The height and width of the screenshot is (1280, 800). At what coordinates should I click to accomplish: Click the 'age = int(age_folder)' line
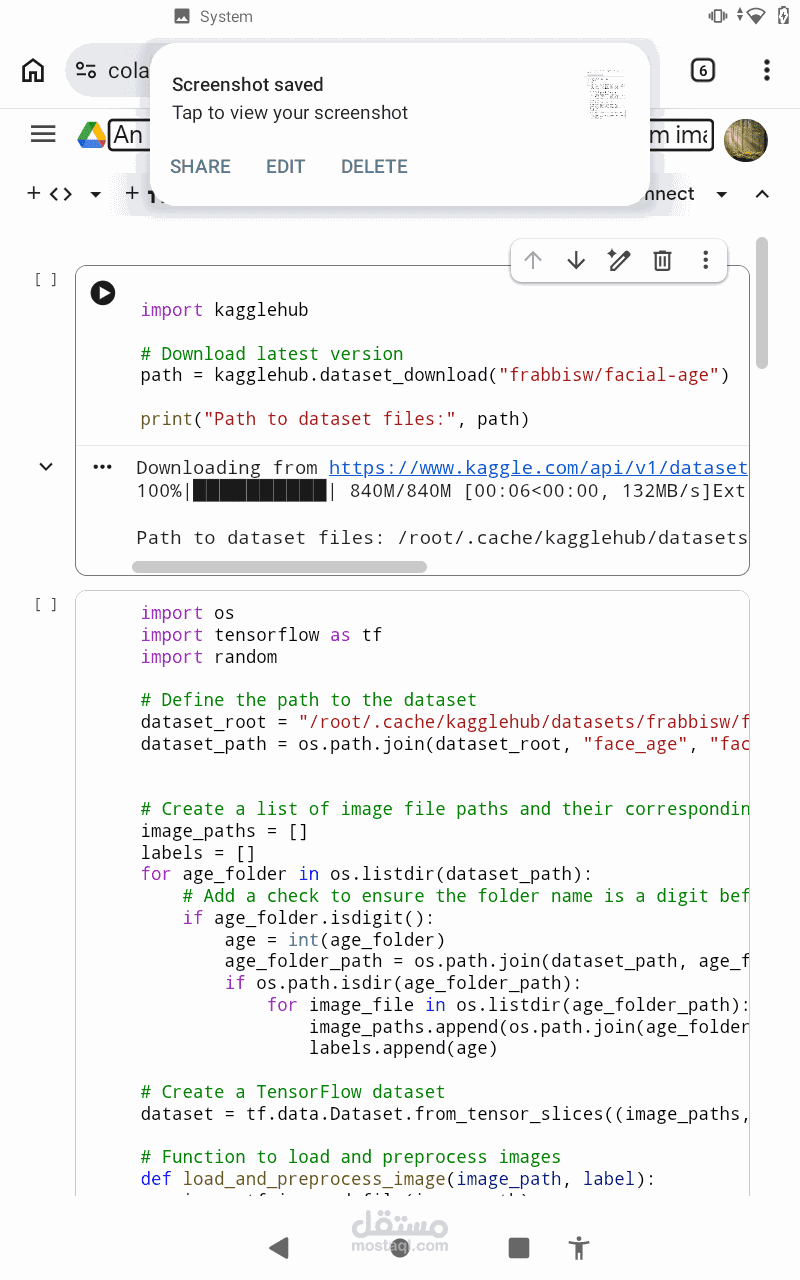pyautogui.click(x=335, y=940)
